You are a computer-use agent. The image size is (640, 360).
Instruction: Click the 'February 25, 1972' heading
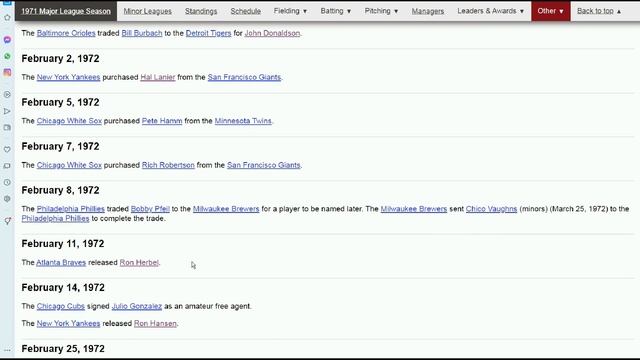pyautogui.click(x=63, y=349)
